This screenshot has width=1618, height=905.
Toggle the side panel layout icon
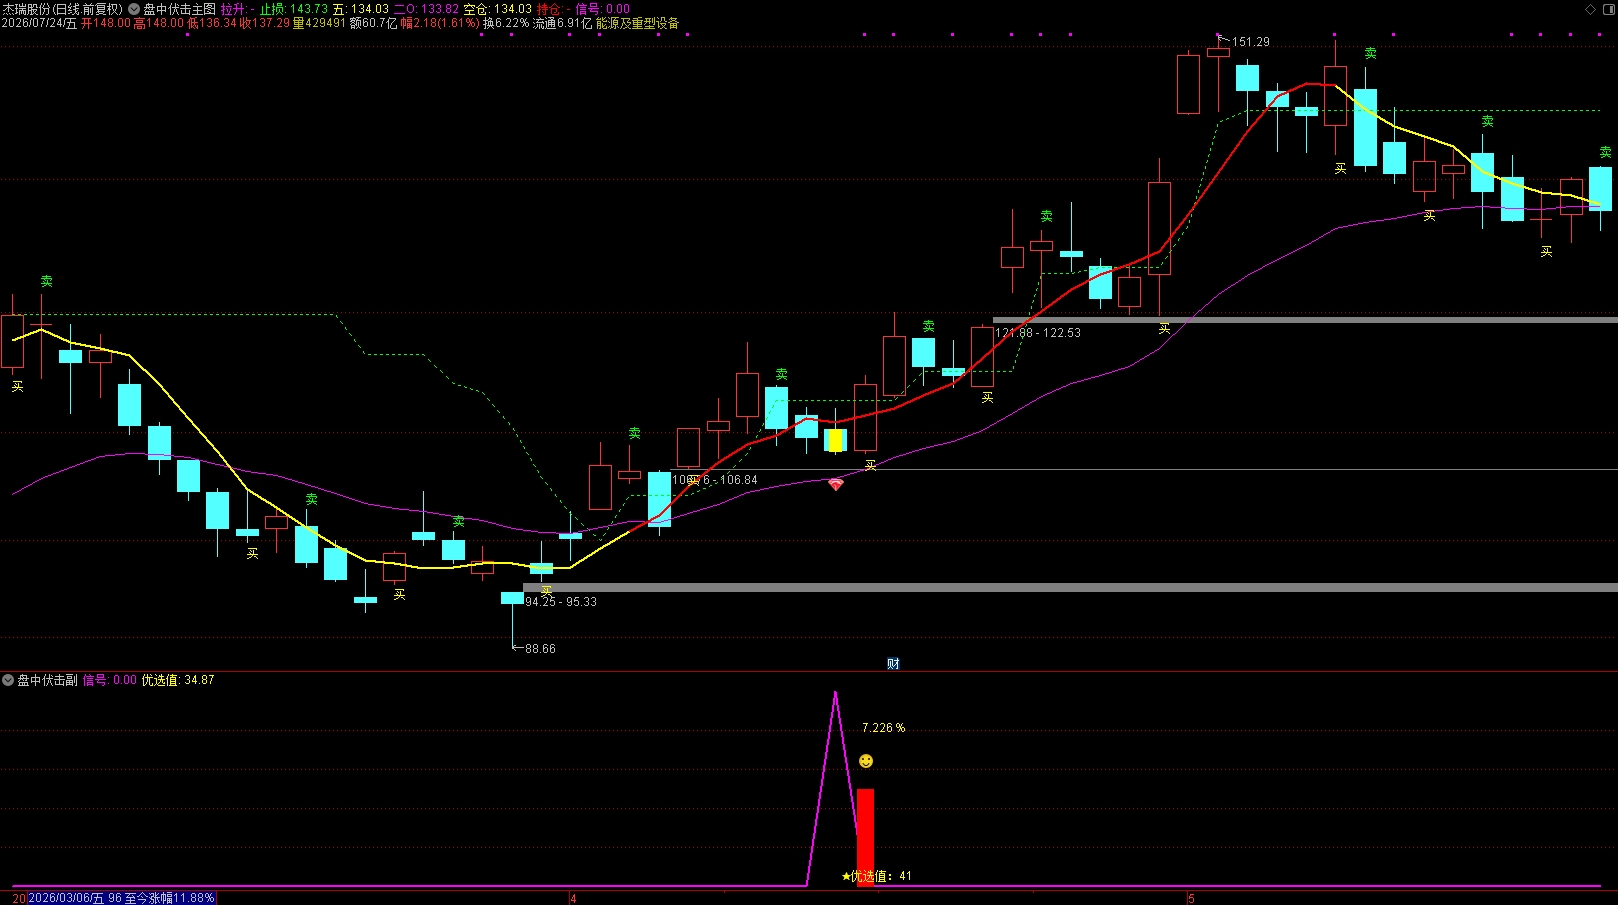point(1609,9)
